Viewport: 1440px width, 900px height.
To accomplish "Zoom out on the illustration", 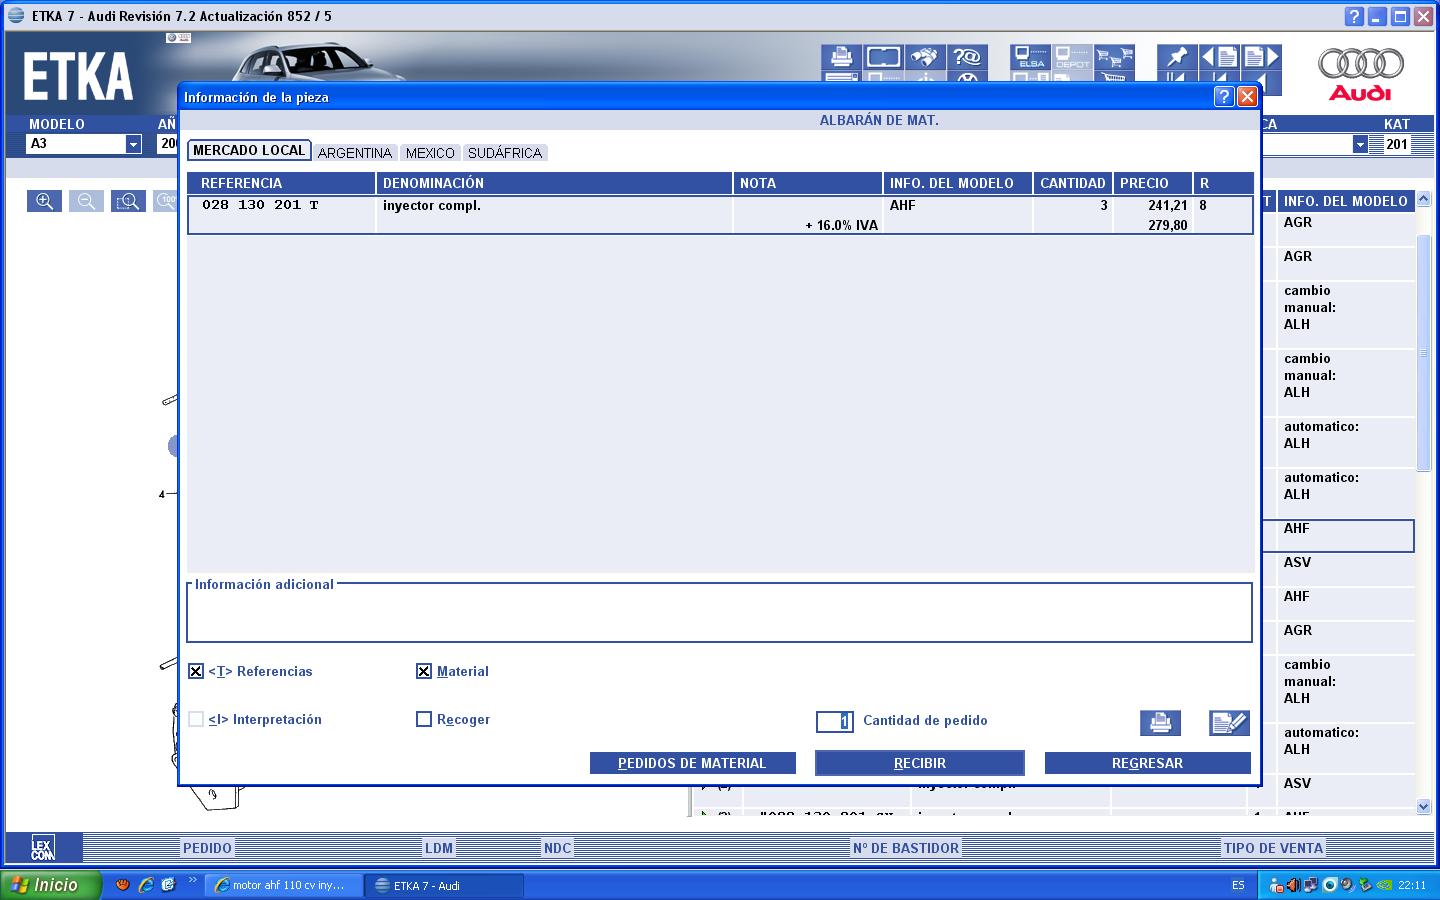I will 86,201.
